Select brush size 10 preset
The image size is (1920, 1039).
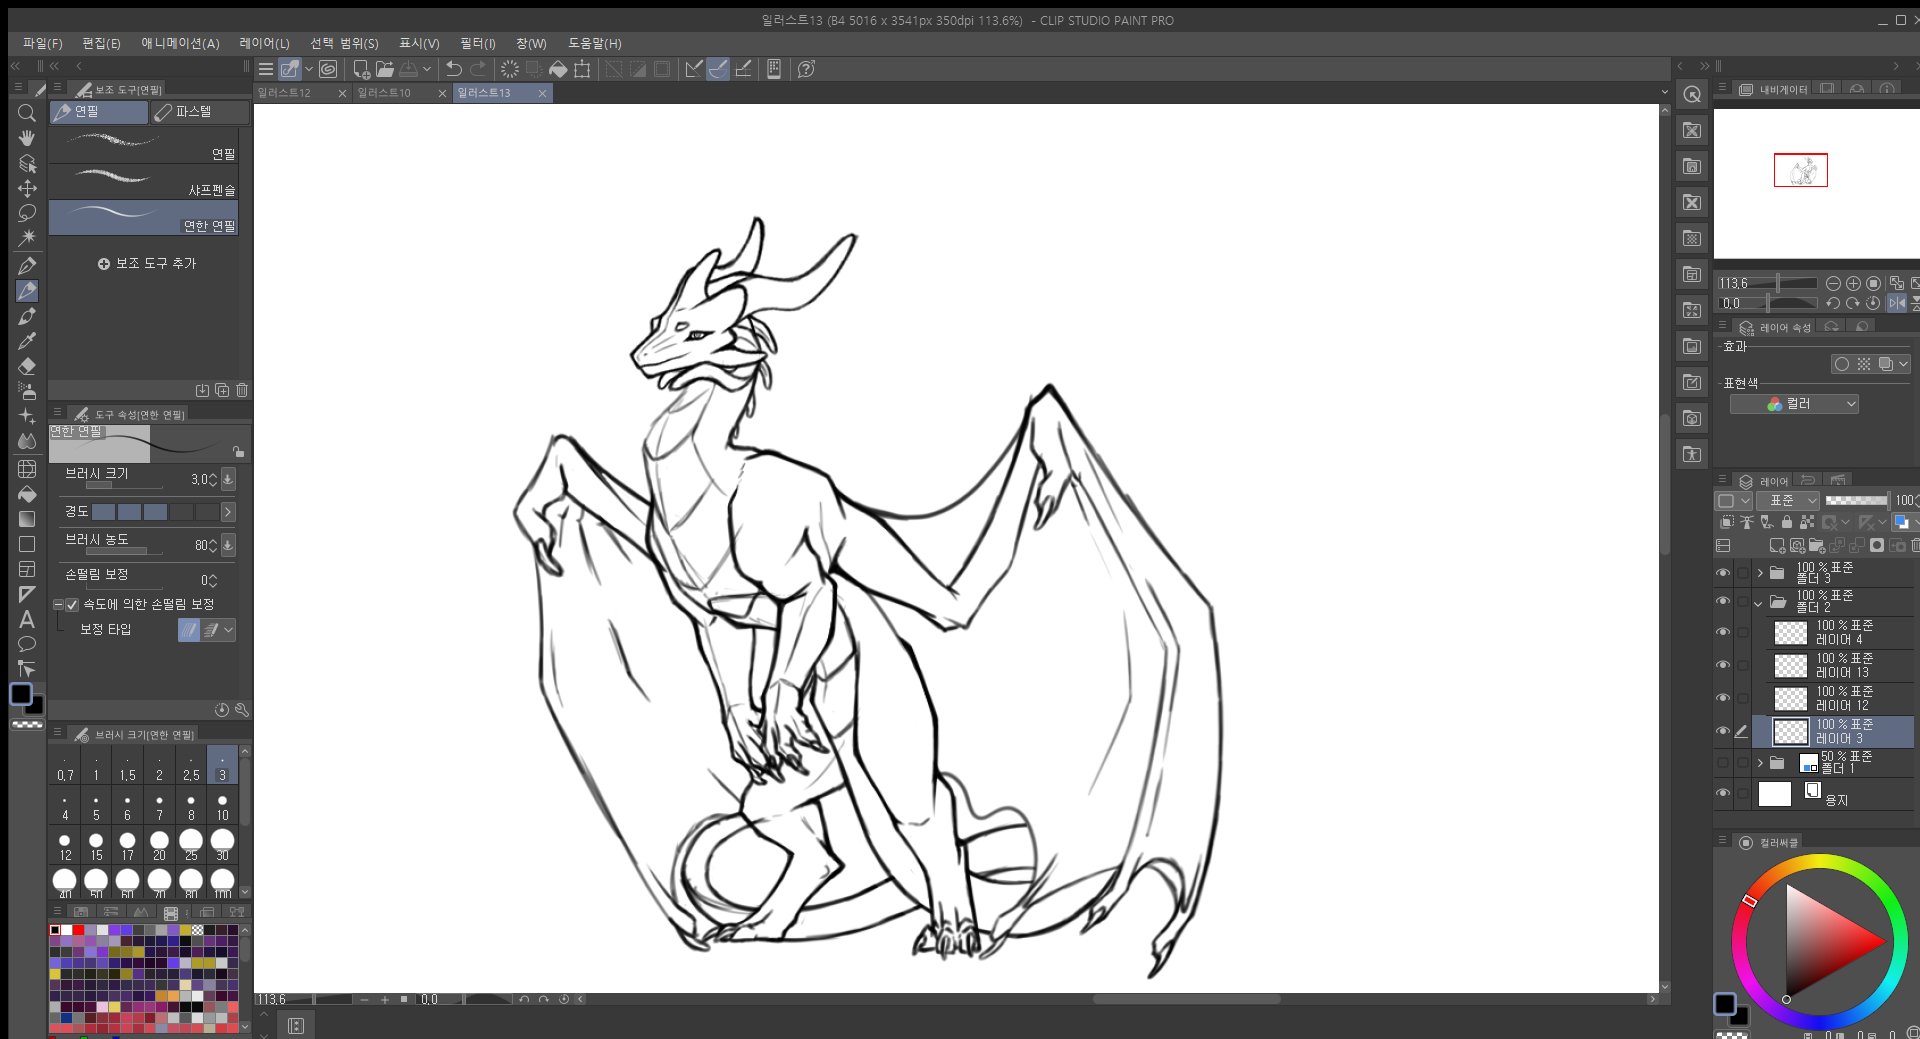coord(222,806)
